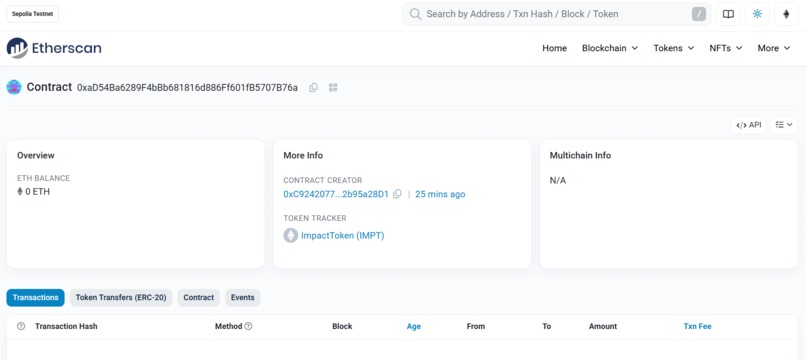Click the Multichain Info N/A value
The image size is (806, 360).
click(558, 181)
